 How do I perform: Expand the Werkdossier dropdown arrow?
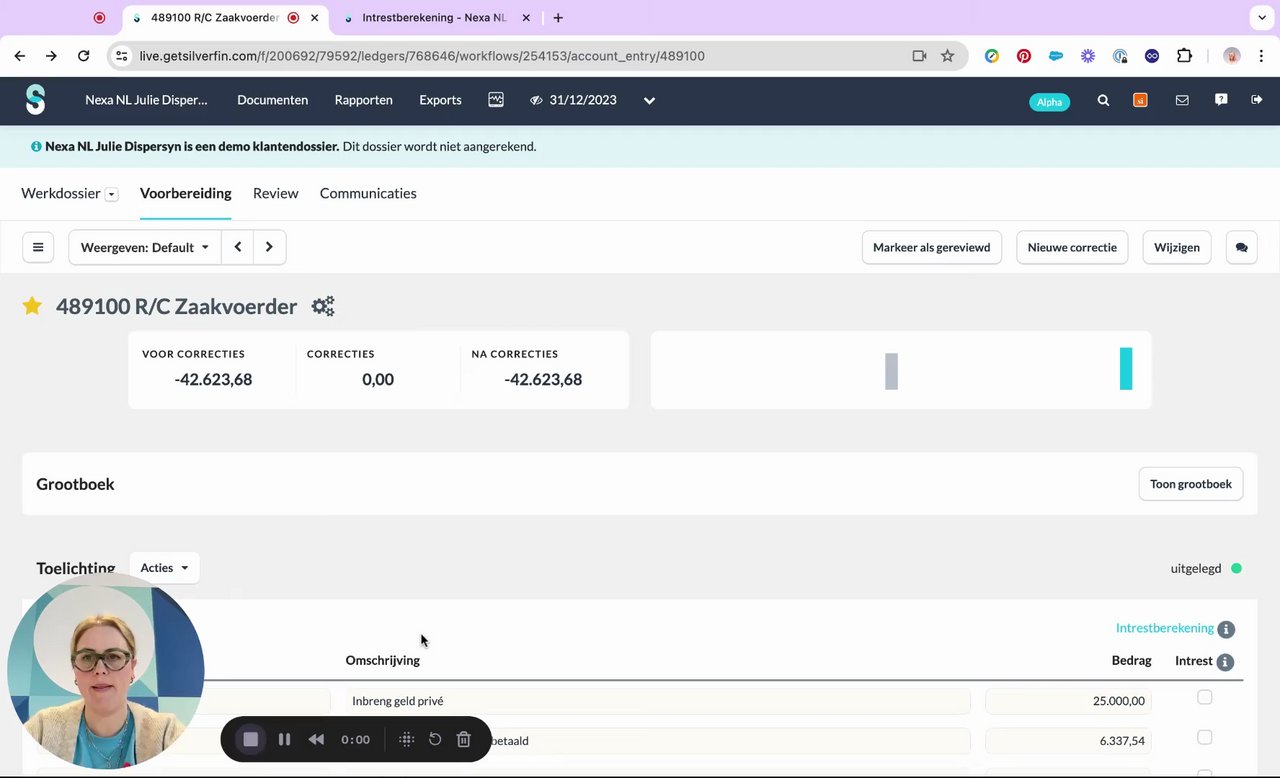(x=112, y=194)
